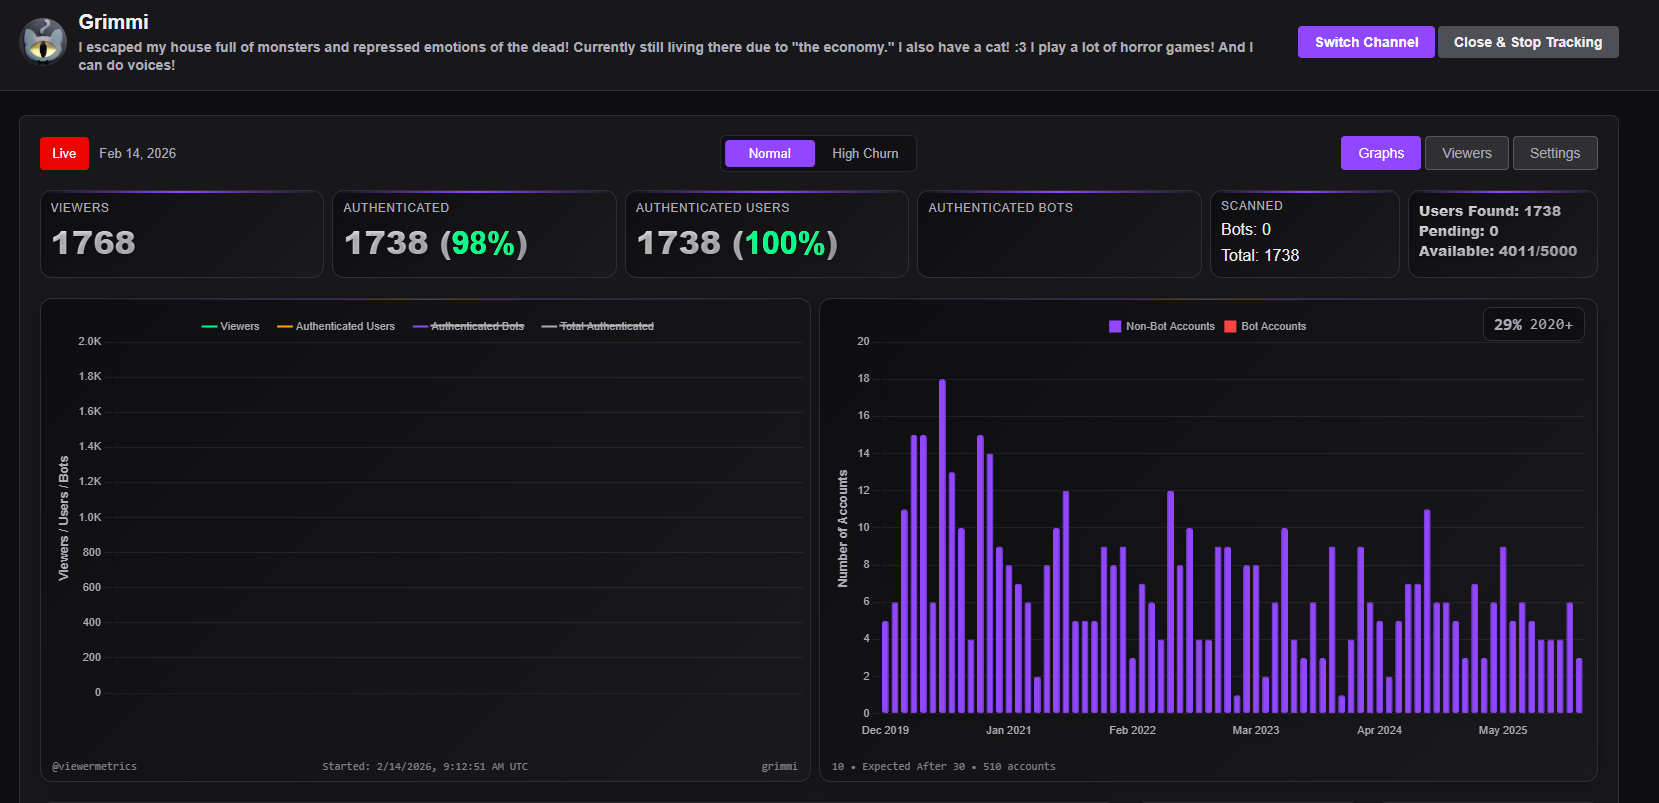Select the Normal mode toggle
This screenshot has width=1659, height=803.
click(x=769, y=153)
